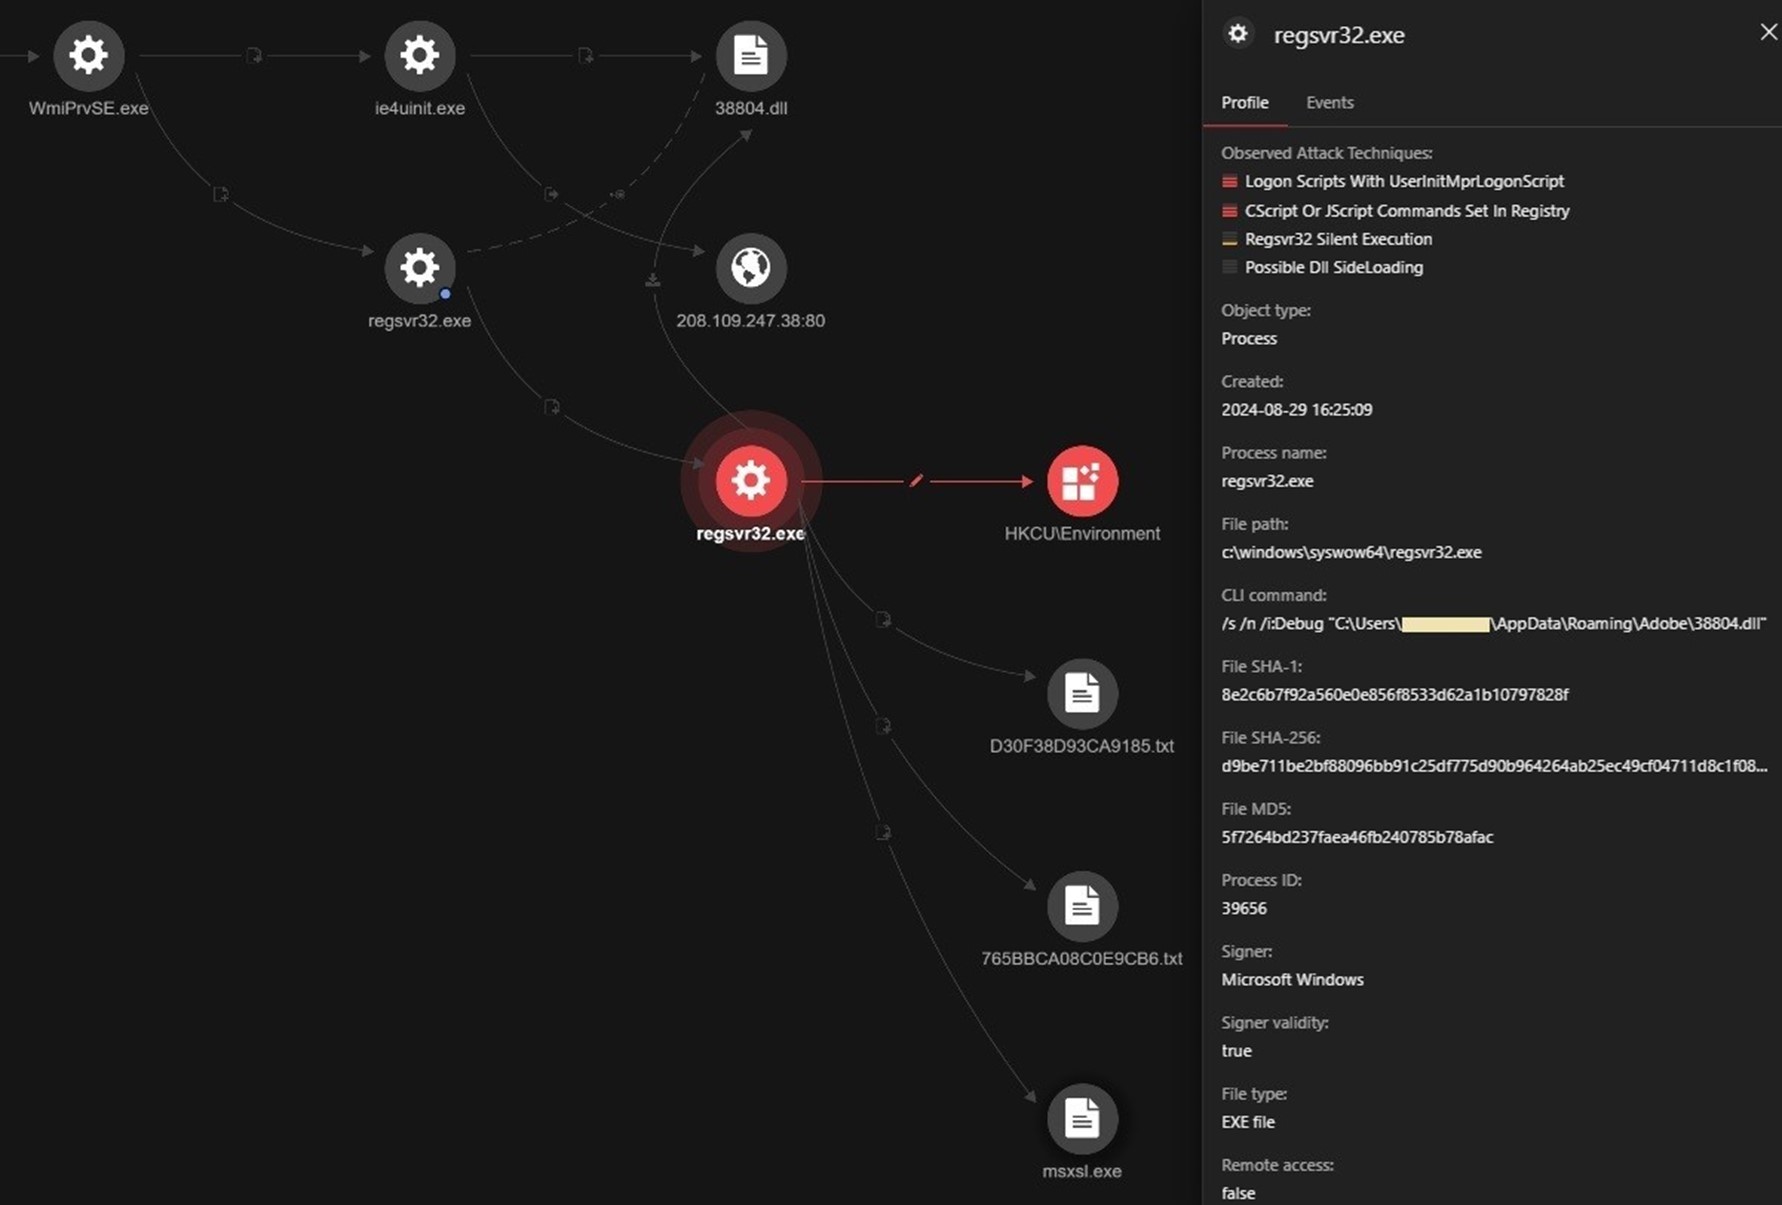Click the gray regsvr32.exe parent process node

pos(419,268)
